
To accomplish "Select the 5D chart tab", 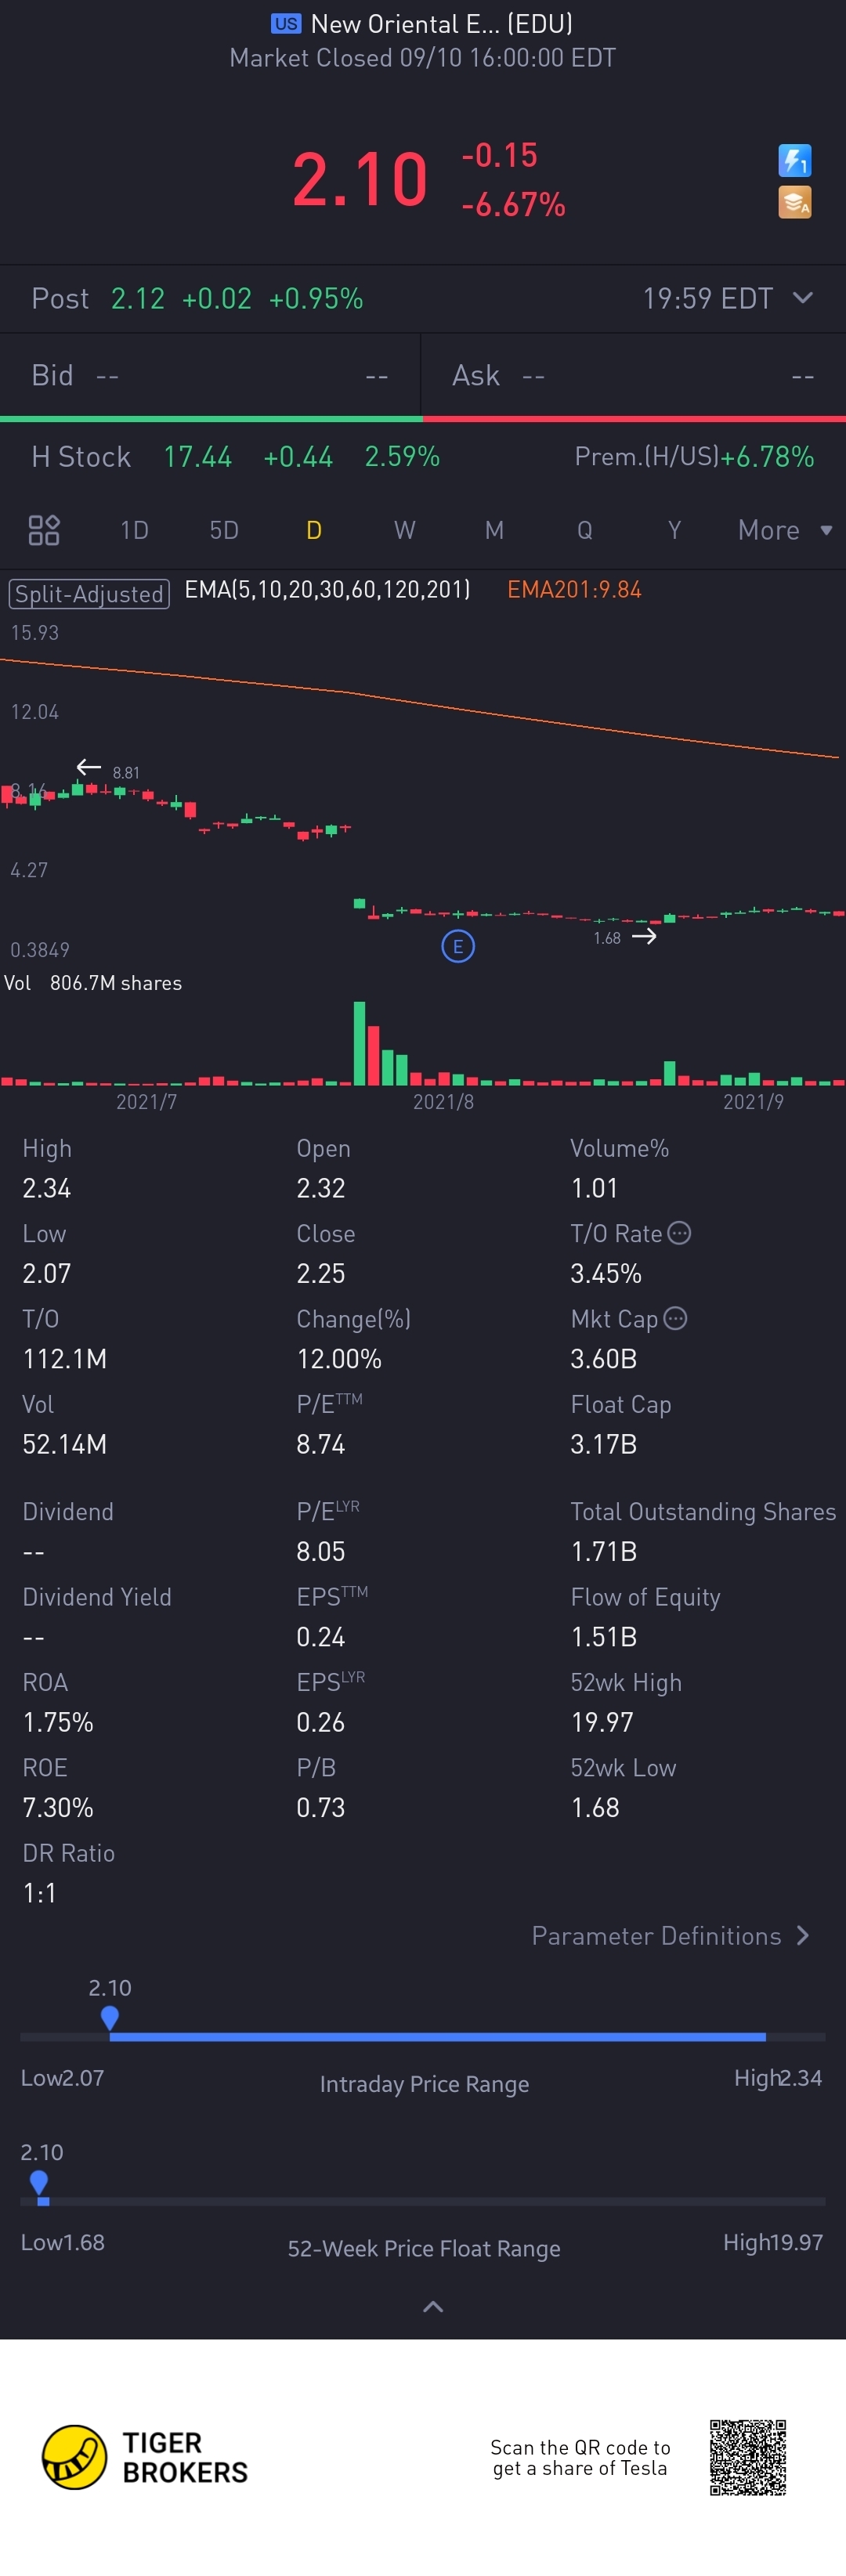I will (x=224, y=530).
